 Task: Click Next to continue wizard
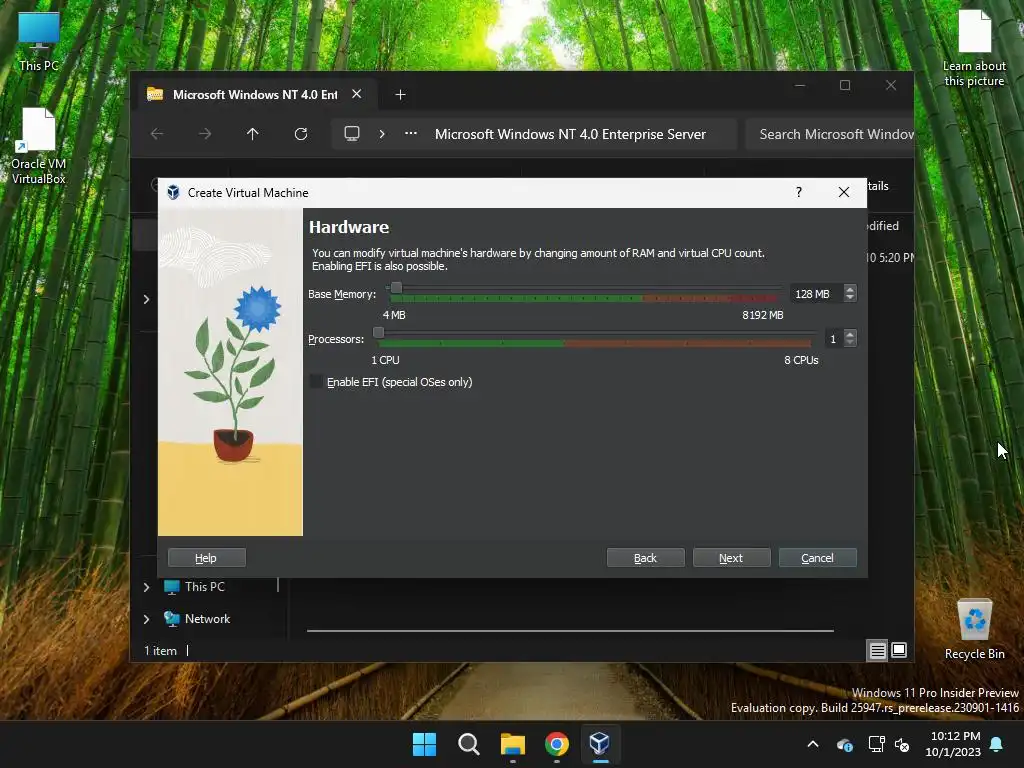[x=731, y=558]
